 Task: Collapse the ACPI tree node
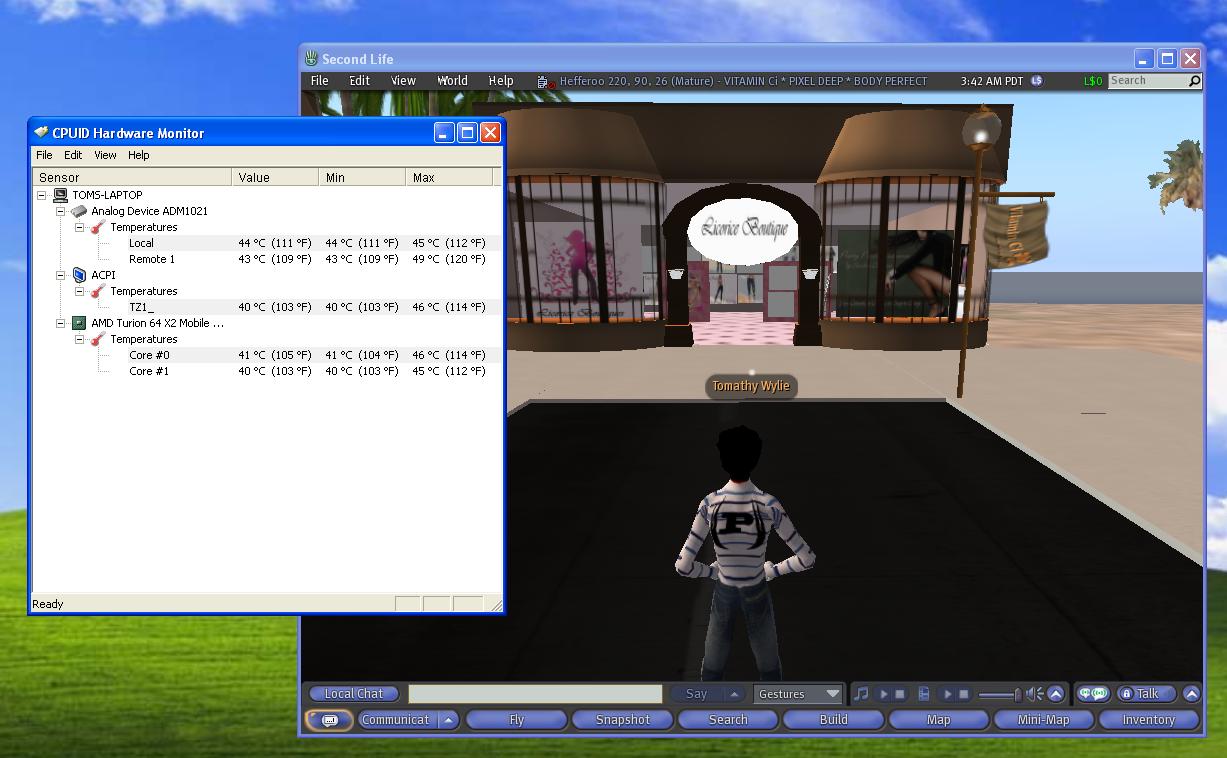(61, 275)
